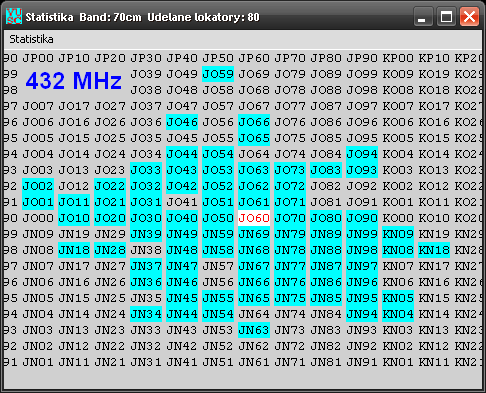Open the Statistika menu
486x393 pixels.
tap(31, 39)
